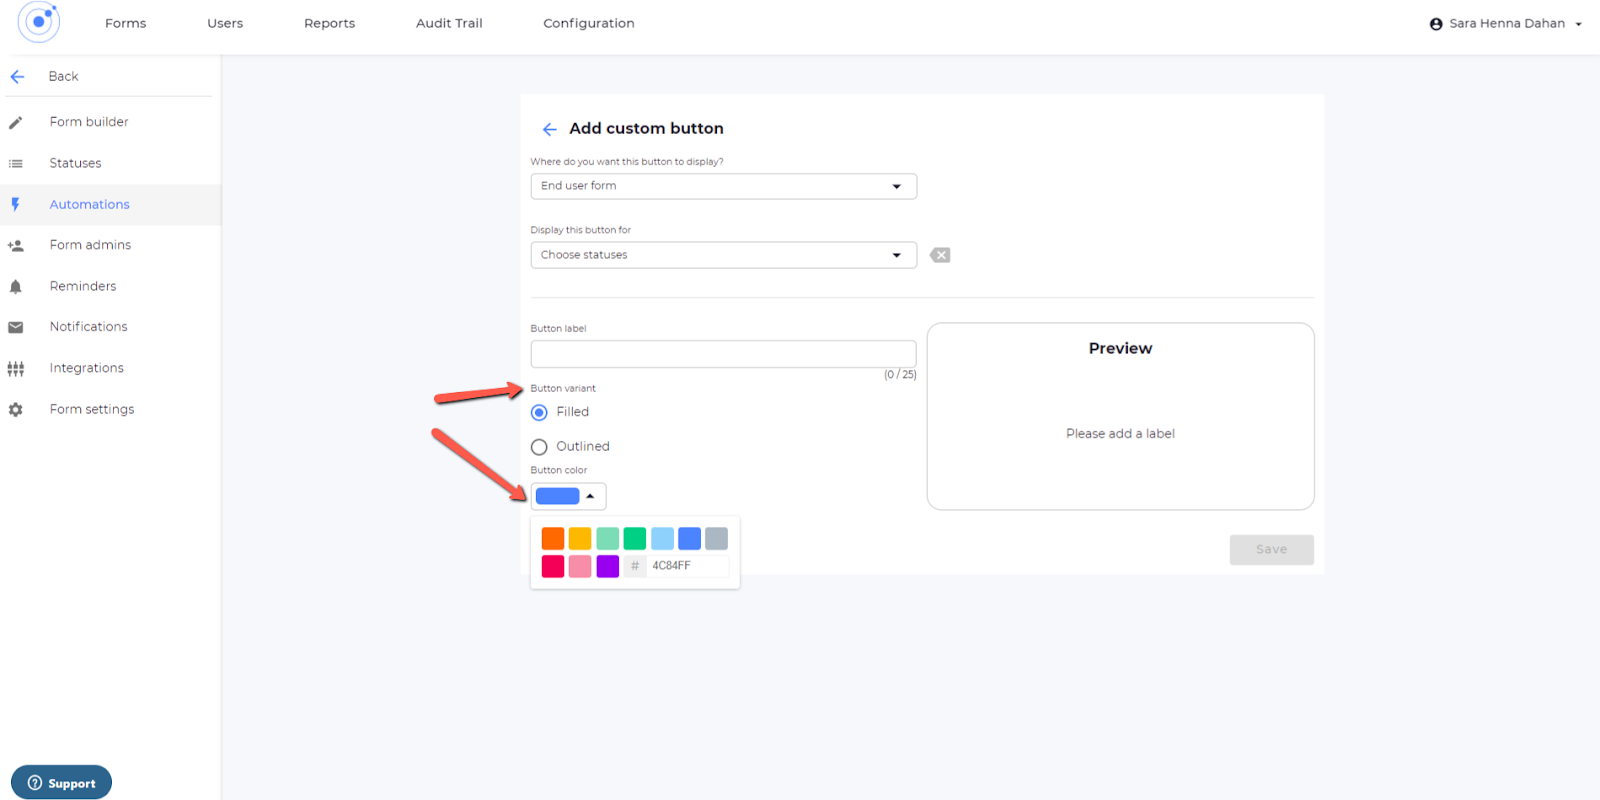Click the Form settings gear icon
This screenshot has width=1600, height=800.
click(16, 410)
